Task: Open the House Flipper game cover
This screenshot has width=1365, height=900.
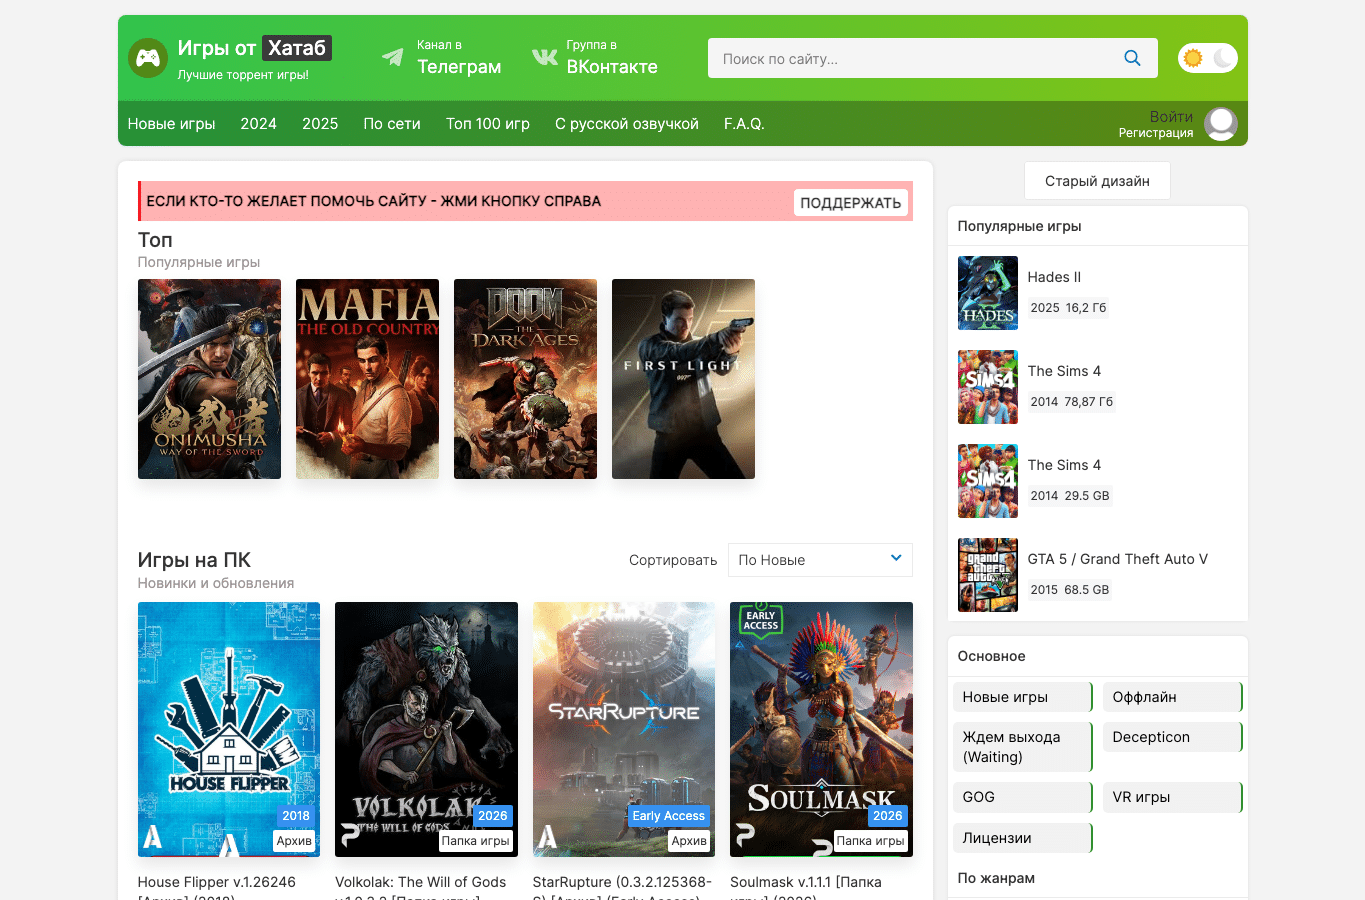Action: (x=229, y=730)
